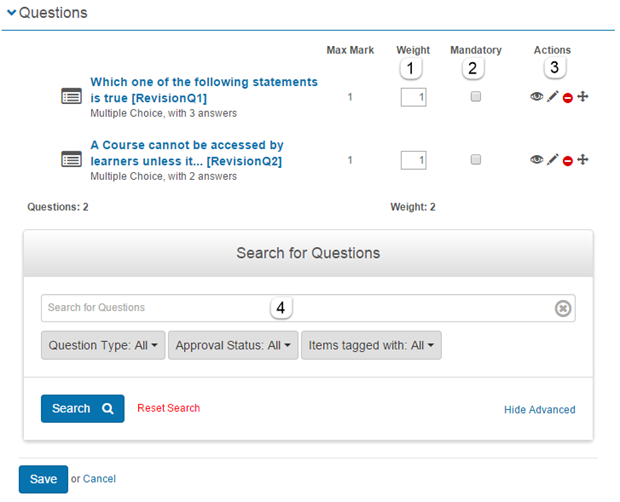Mark RevisionQ2 question as mandatory

tap(476, 159)
